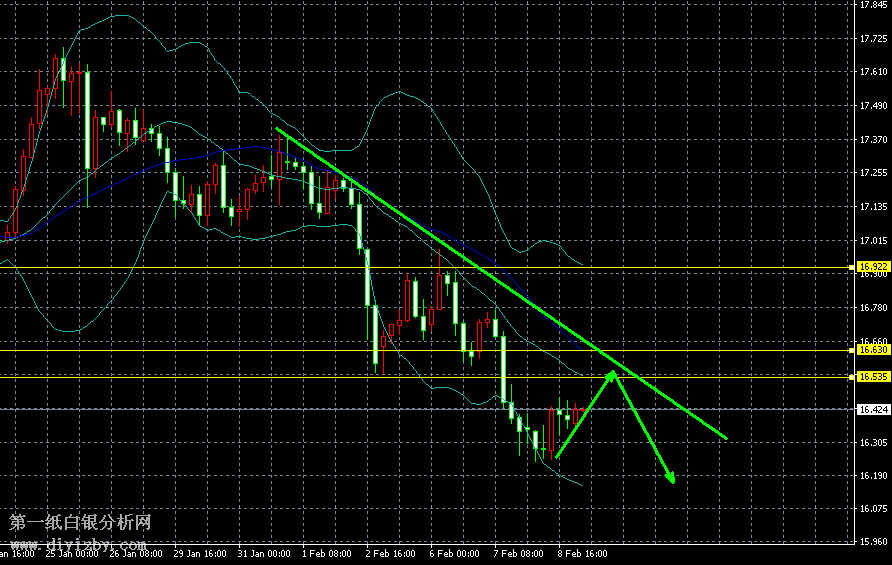
Task: Click the 16.922 price level tag
Action: click(873, 267)
